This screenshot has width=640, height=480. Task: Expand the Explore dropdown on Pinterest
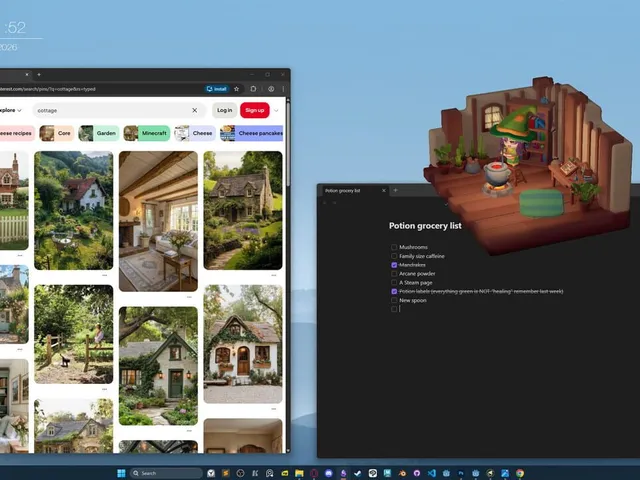click(x=11, y=110)
